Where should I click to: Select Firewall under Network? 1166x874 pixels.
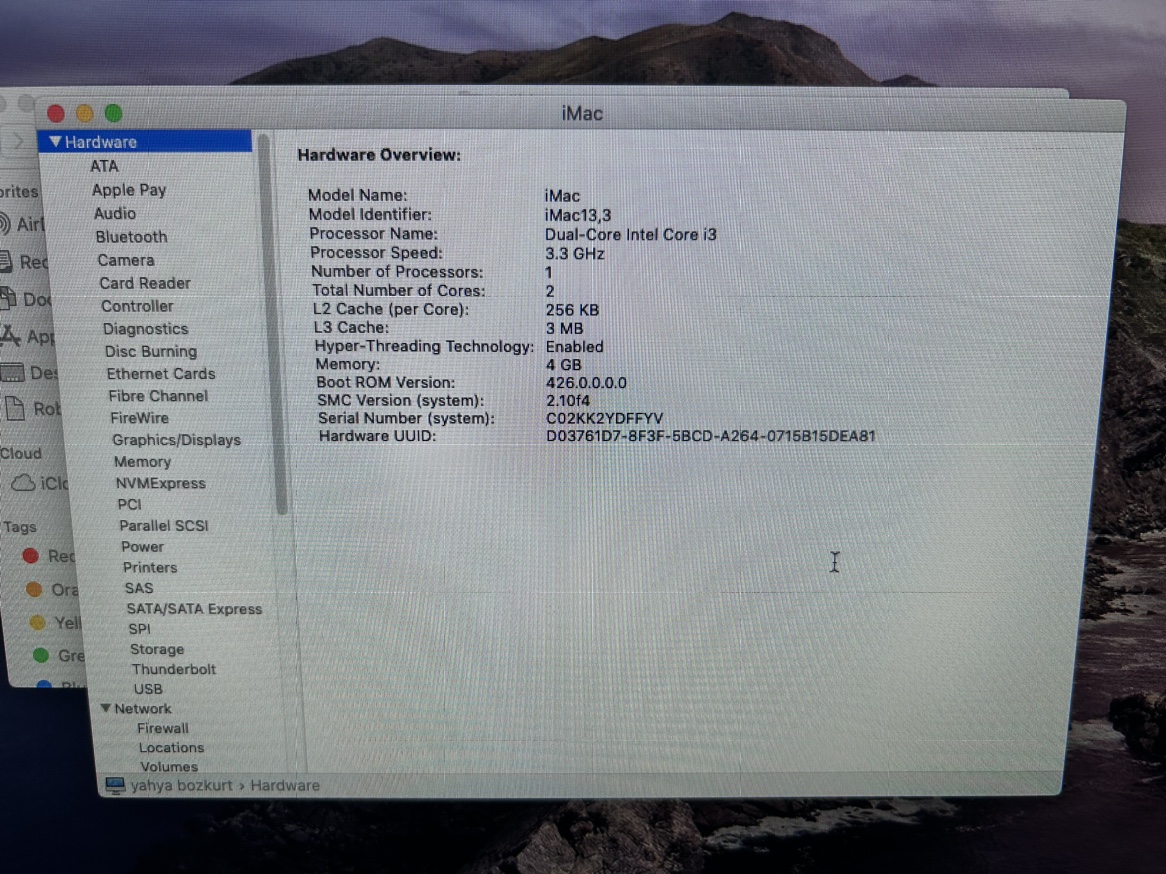point(162,728)
